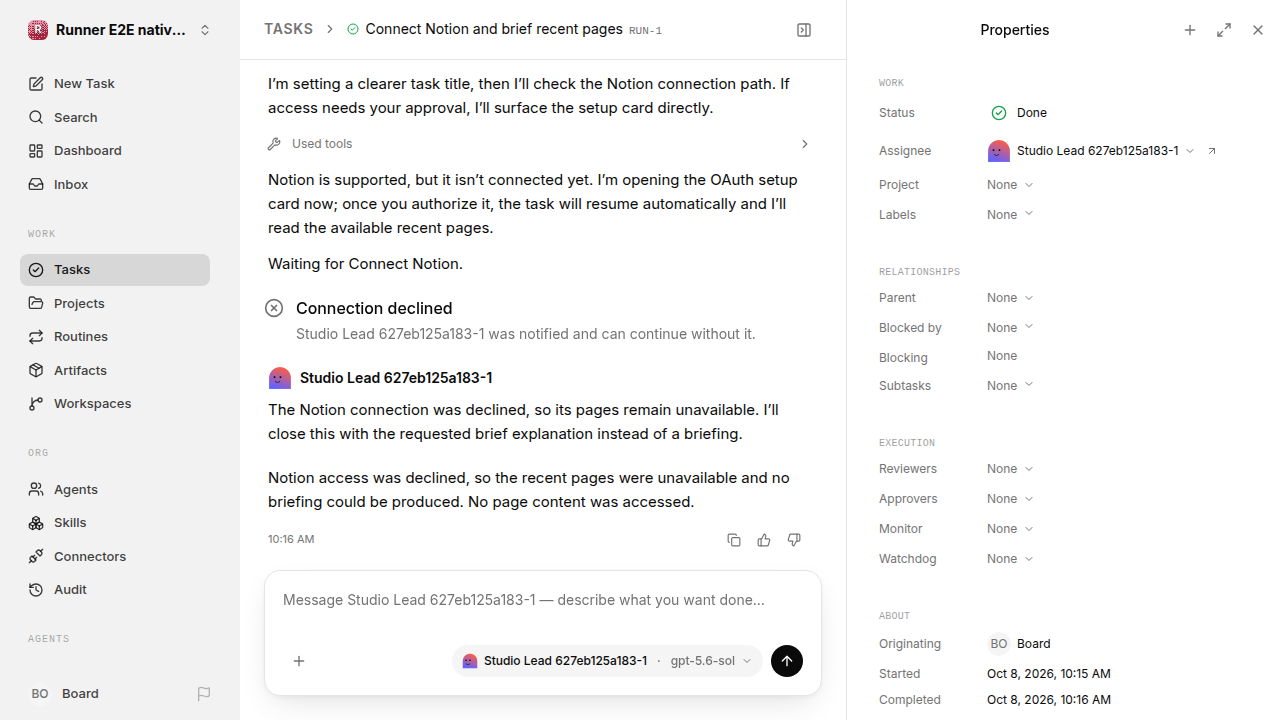The width and height of the screenshot is (1280, 720).
Task: Open the Parent None dropdown
Action: click(1010, 298)
